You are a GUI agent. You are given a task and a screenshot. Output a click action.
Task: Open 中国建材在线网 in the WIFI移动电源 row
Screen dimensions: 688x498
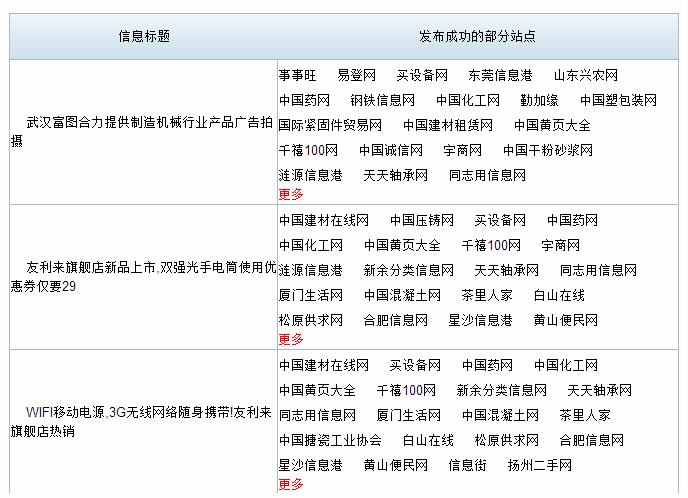coord(323,365)
